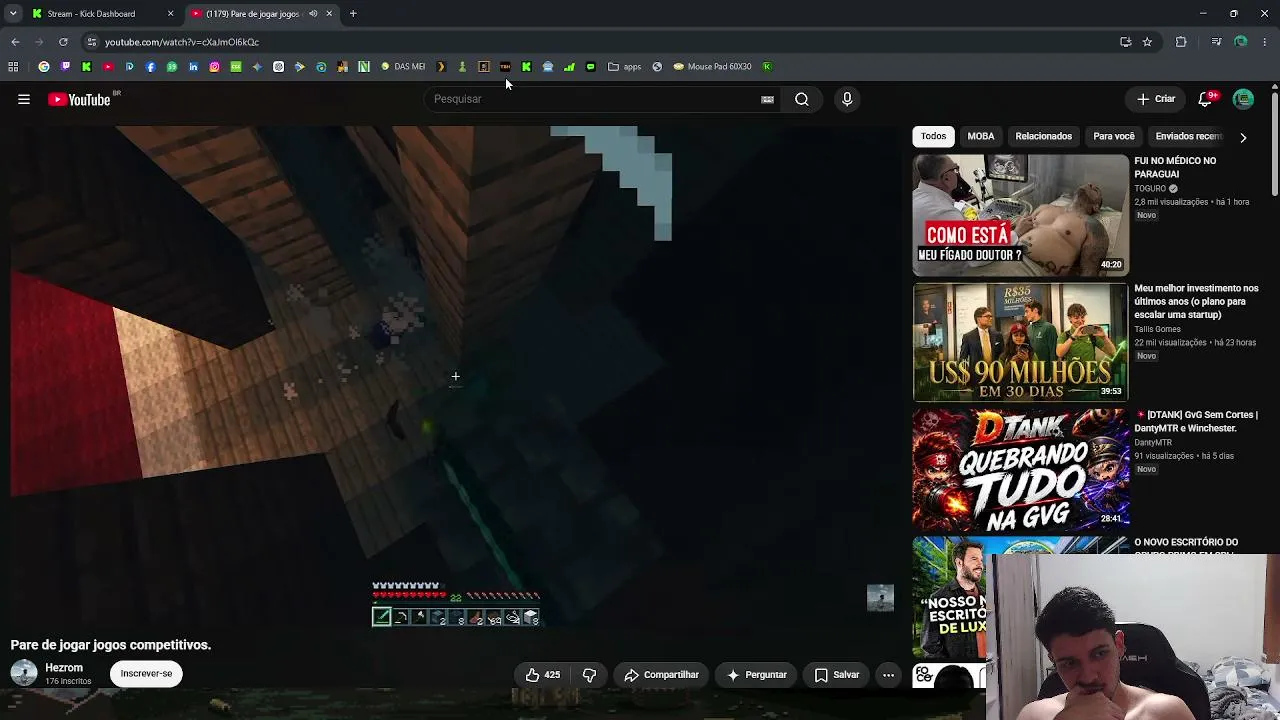Mute the YouTube tab via speaker icon
The width and height of the screenshot is (1280, 720).
[313, 14]
